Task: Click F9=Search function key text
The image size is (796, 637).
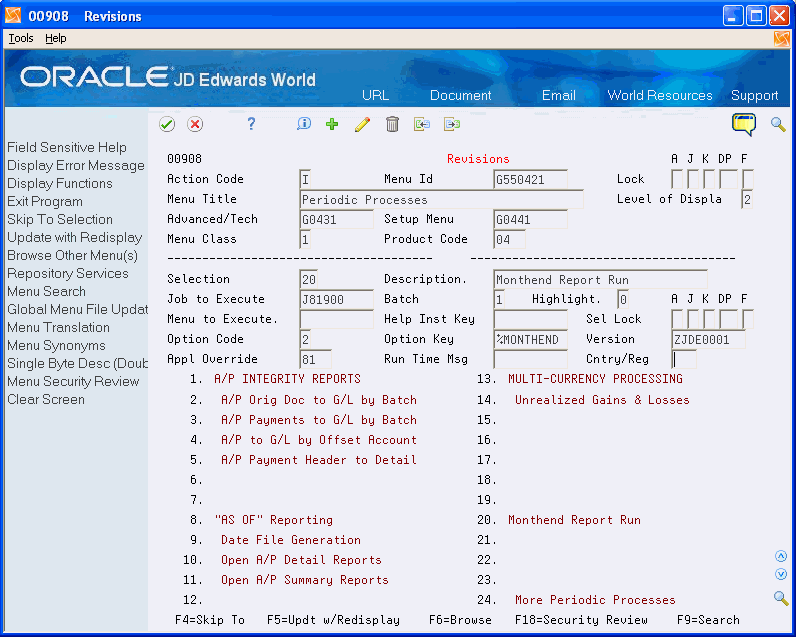Action: coord(708,620)
